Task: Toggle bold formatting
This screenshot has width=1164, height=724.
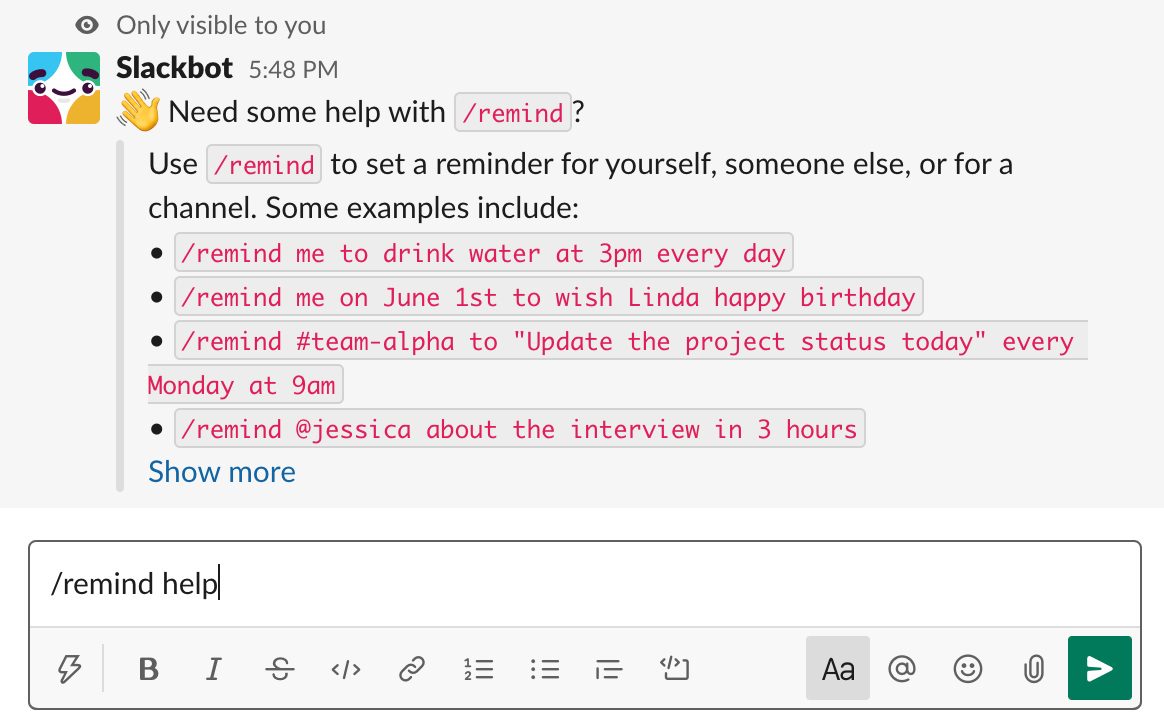Action: pyautogui.click(x=149, y=668)
